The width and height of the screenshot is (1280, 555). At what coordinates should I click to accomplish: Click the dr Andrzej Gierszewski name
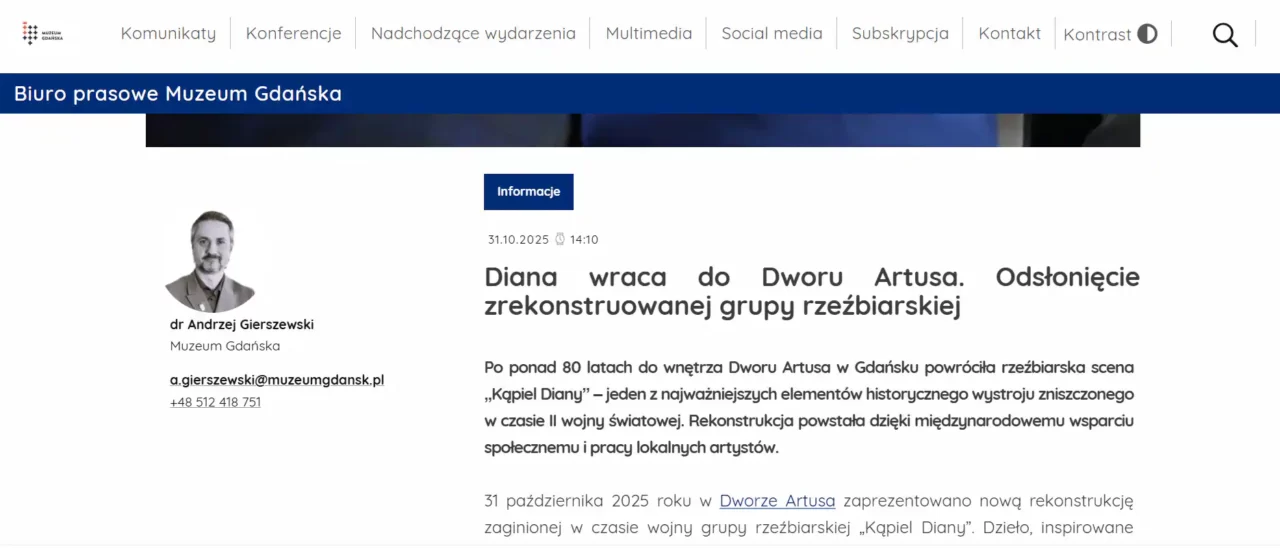point(242,324)
